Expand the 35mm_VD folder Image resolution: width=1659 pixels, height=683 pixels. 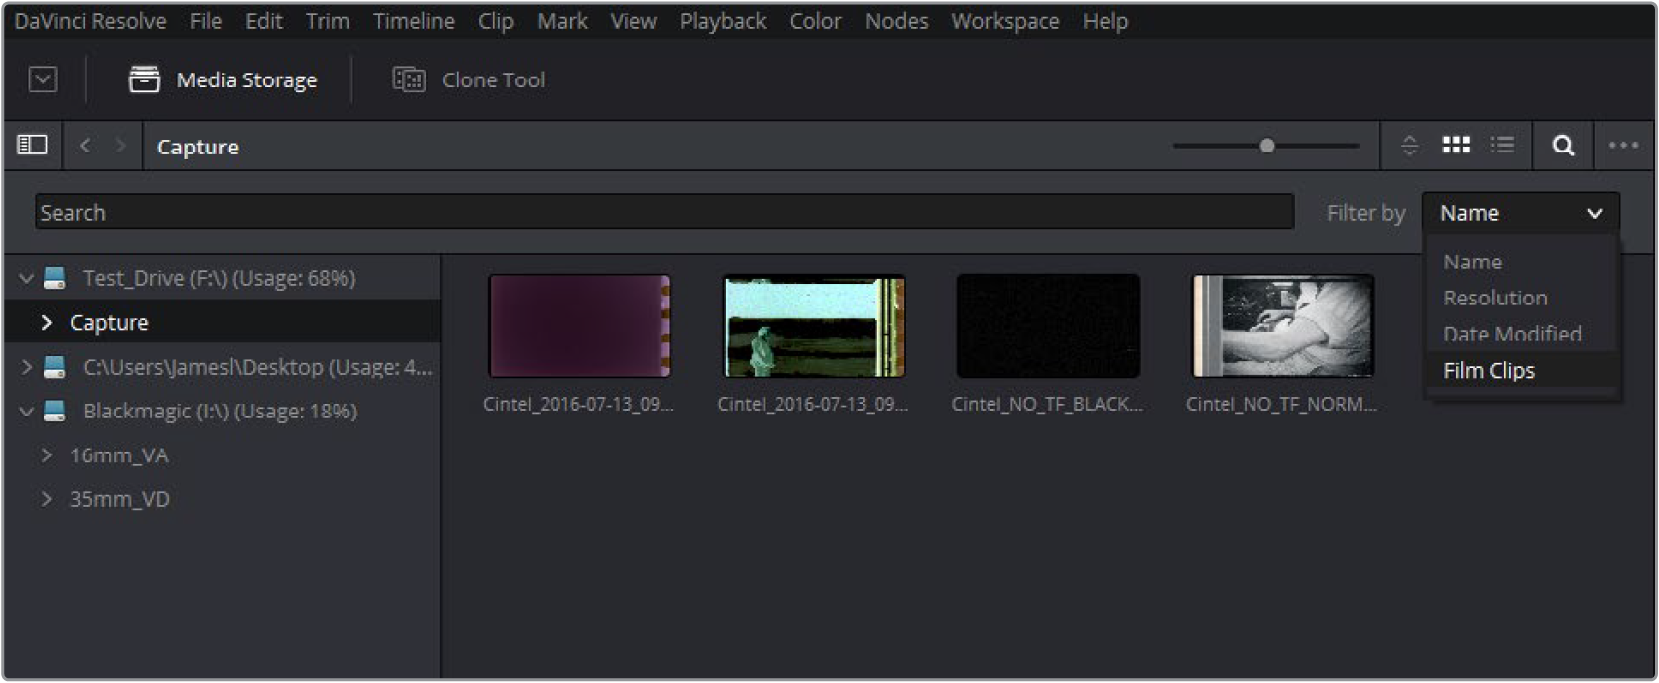(46, 499)
